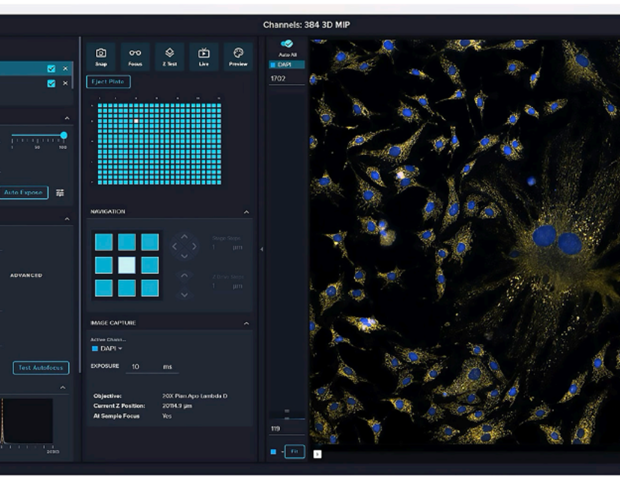Viewport: 620px width, 480px height.
Task: Select bottom-left field in navigation grid
Action: coord(104,288)
